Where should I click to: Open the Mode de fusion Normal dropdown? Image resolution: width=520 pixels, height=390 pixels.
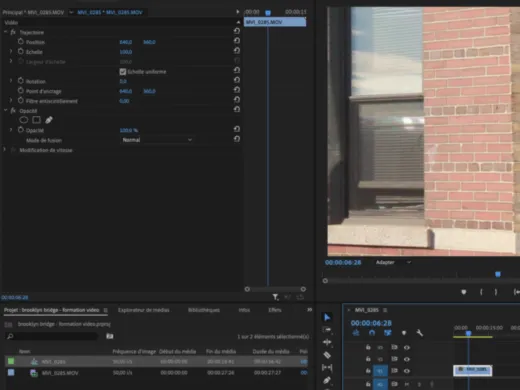click(x=157, y=140)
